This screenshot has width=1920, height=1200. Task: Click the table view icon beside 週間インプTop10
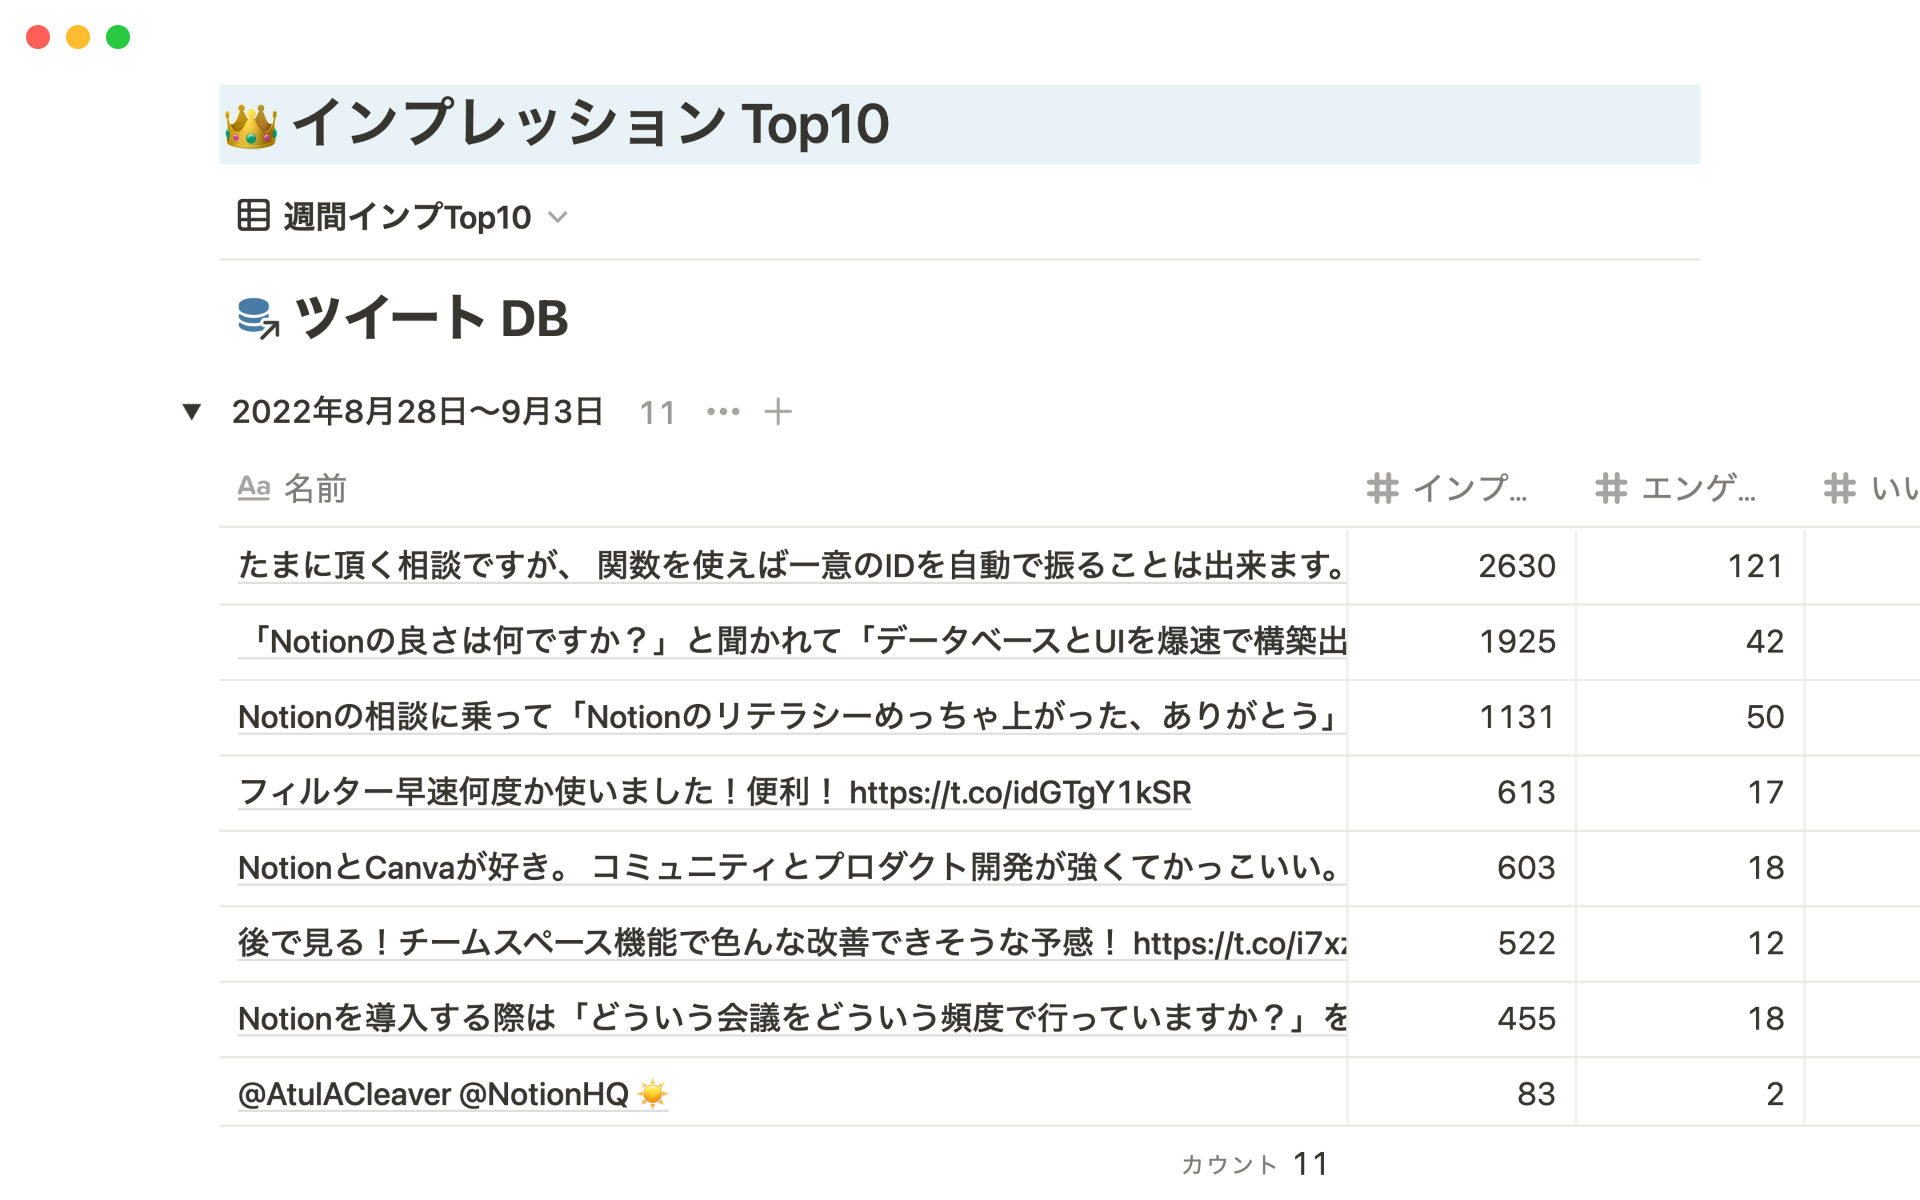[x=253, y=215]
